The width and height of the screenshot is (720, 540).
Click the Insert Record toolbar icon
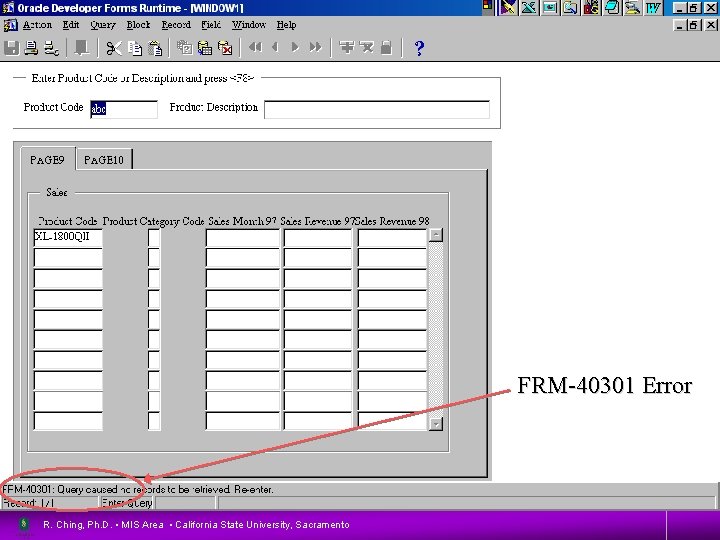(x=347, y=47)
